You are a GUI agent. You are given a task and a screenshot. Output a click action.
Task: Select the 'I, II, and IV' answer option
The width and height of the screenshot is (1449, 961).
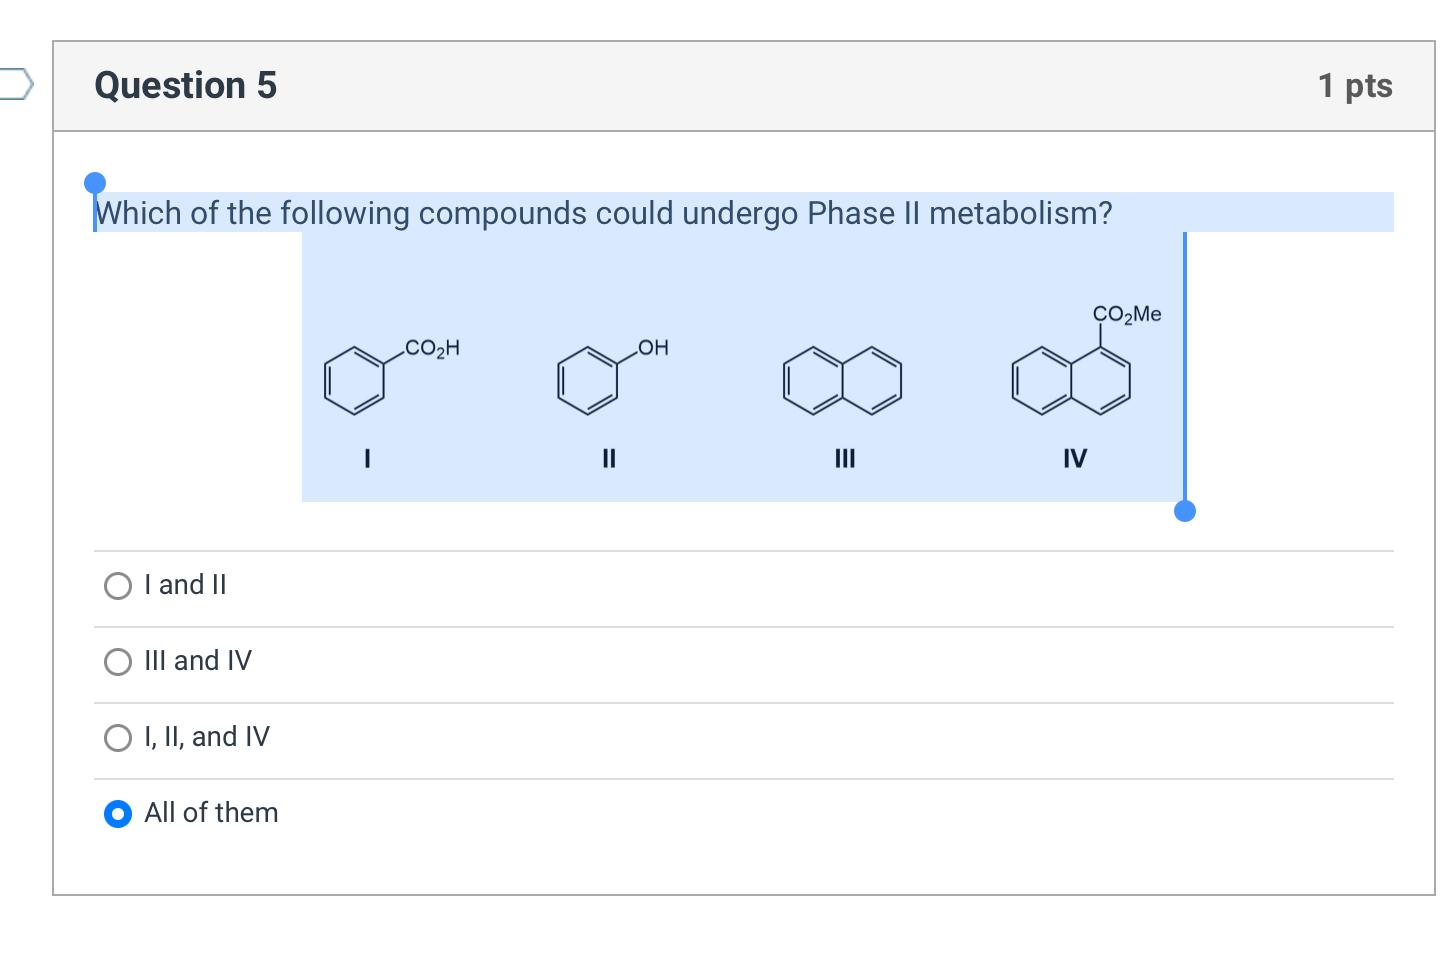118,737
